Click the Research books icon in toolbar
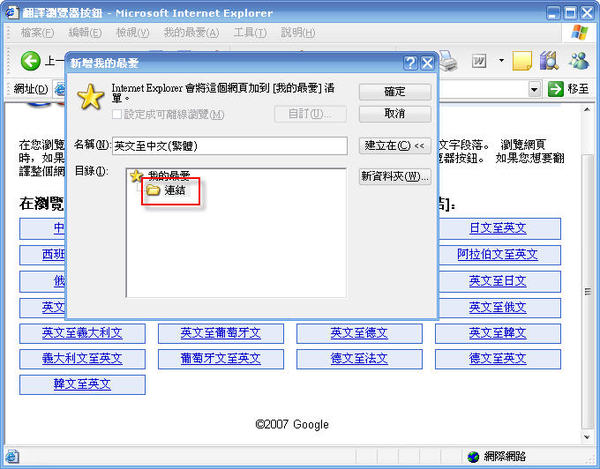This screenshot has height=469, width=600. click(x=549, y=61)
